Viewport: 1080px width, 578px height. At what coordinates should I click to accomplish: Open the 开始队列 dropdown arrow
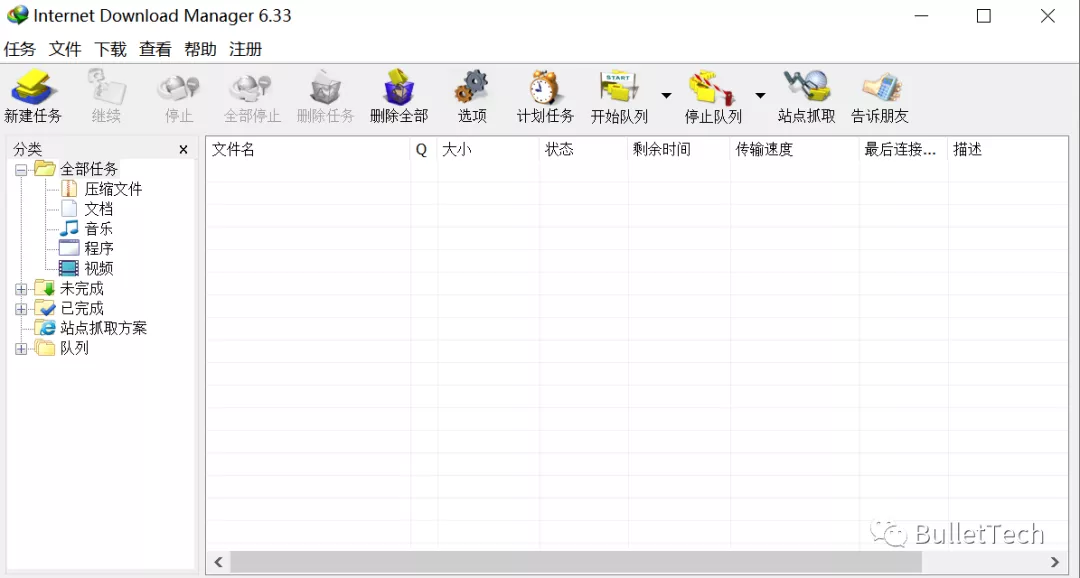point(664,95)
